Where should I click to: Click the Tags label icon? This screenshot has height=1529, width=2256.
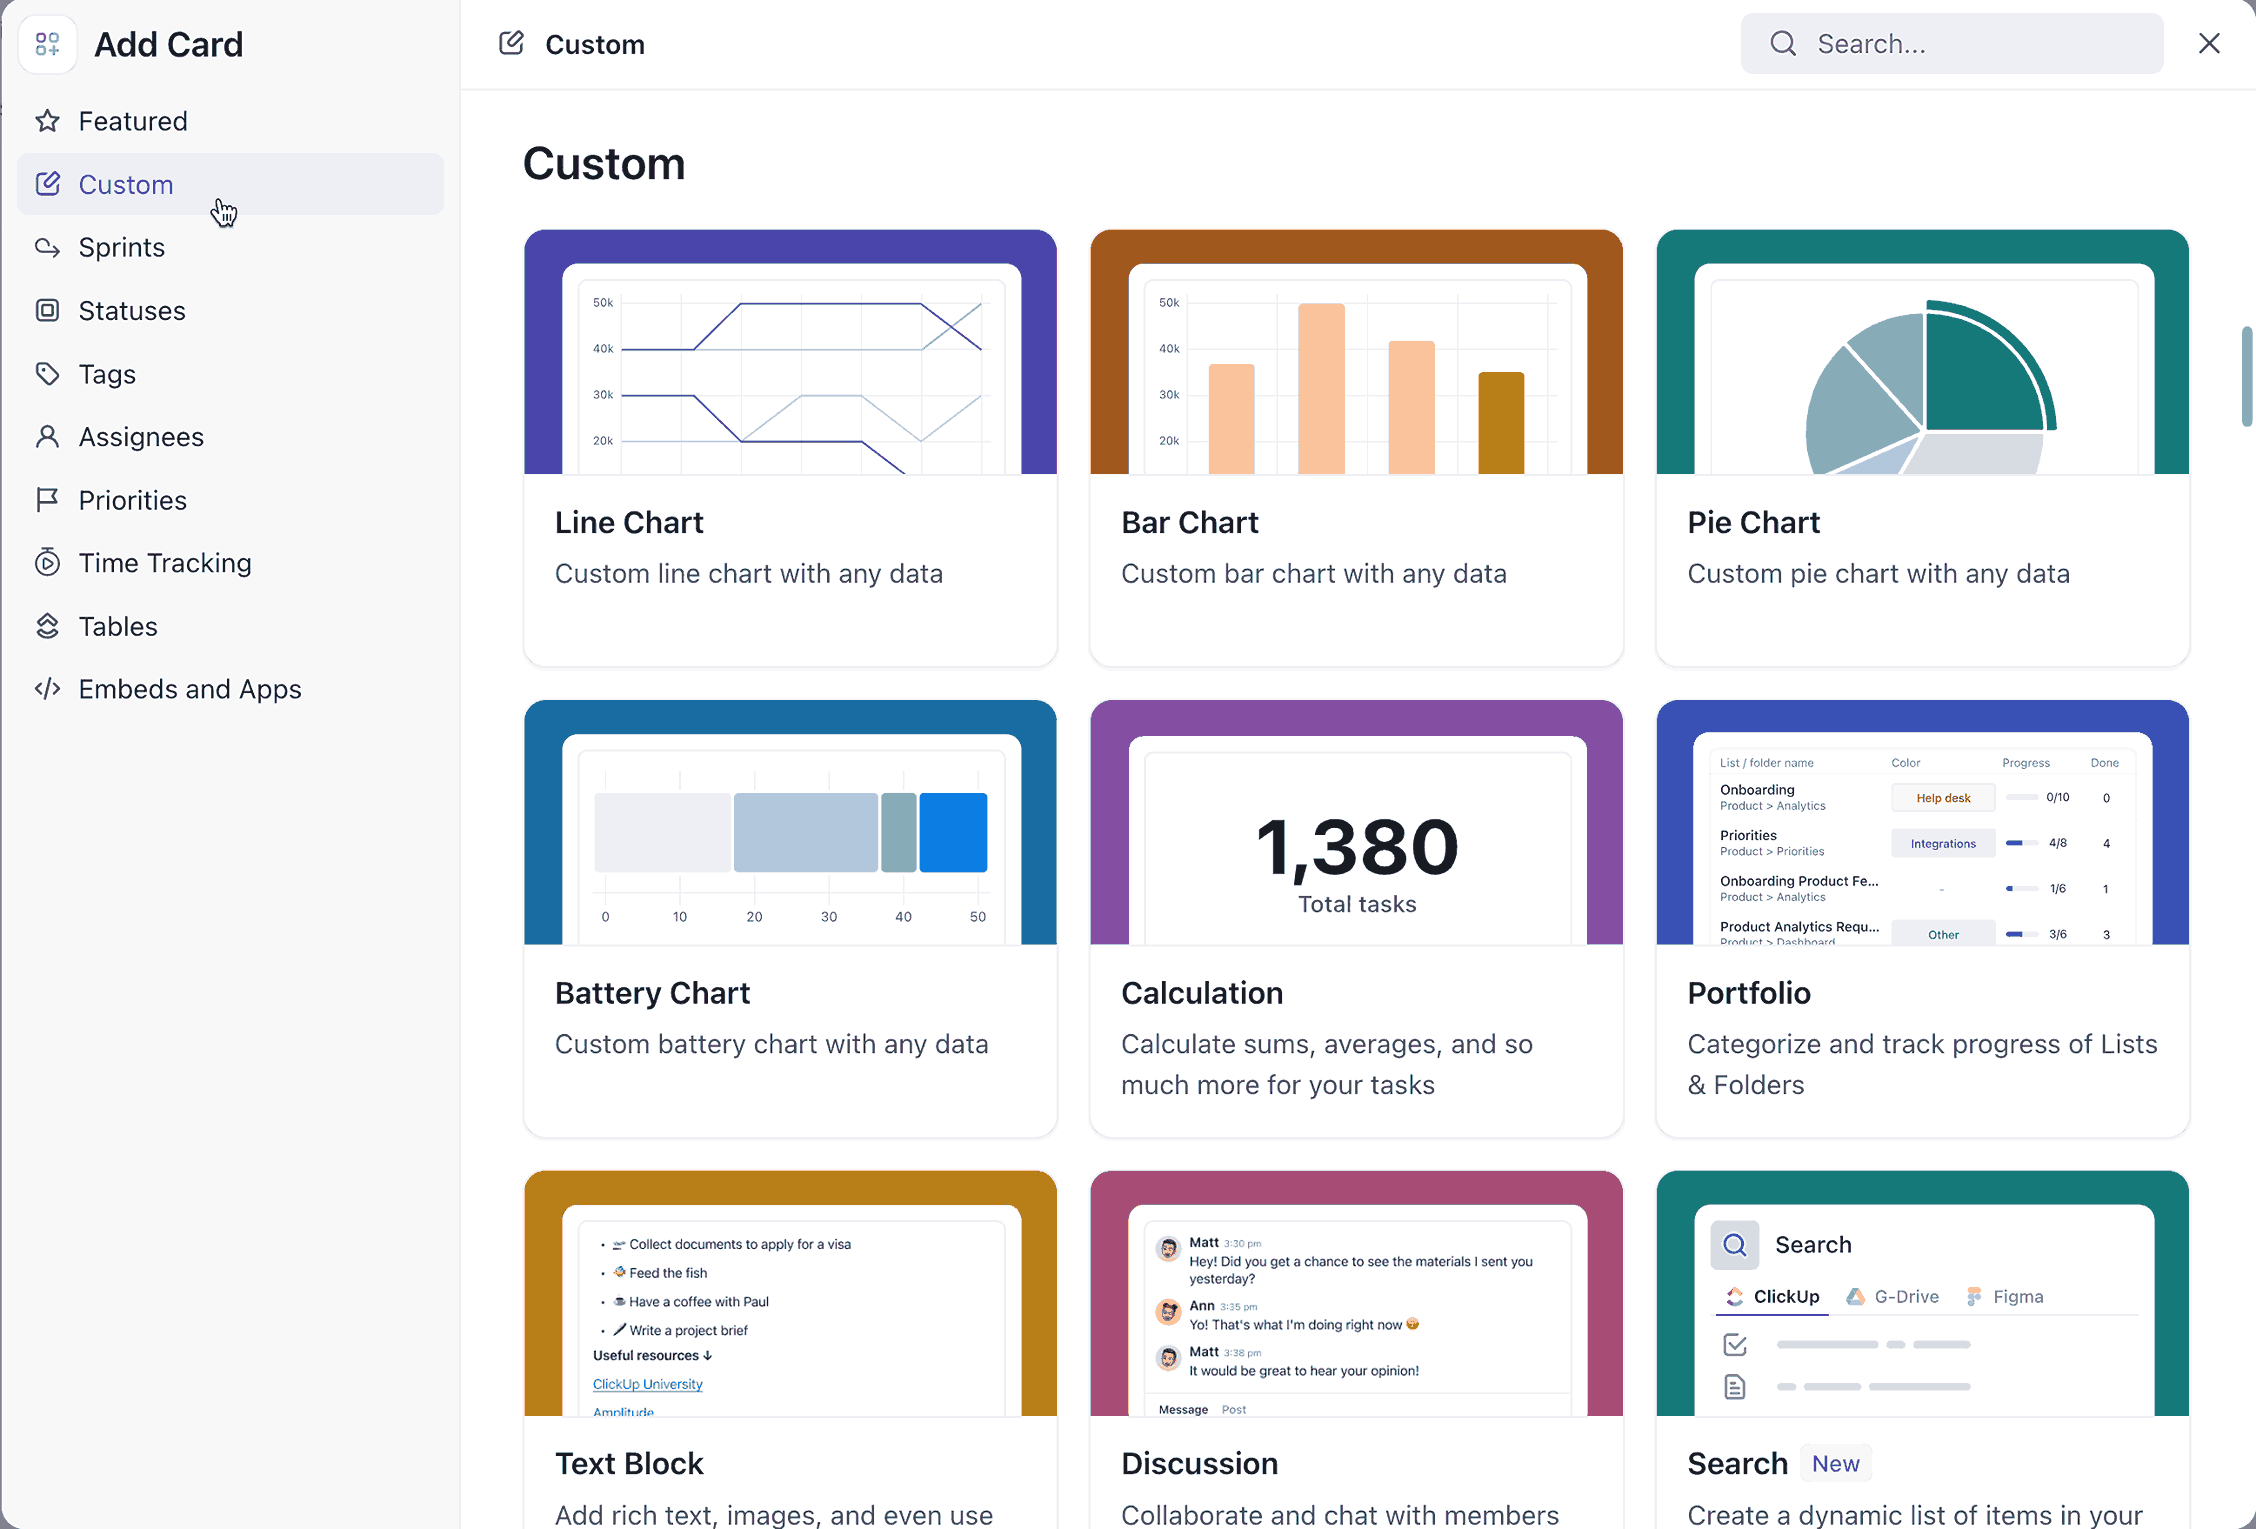coord(47,374)
